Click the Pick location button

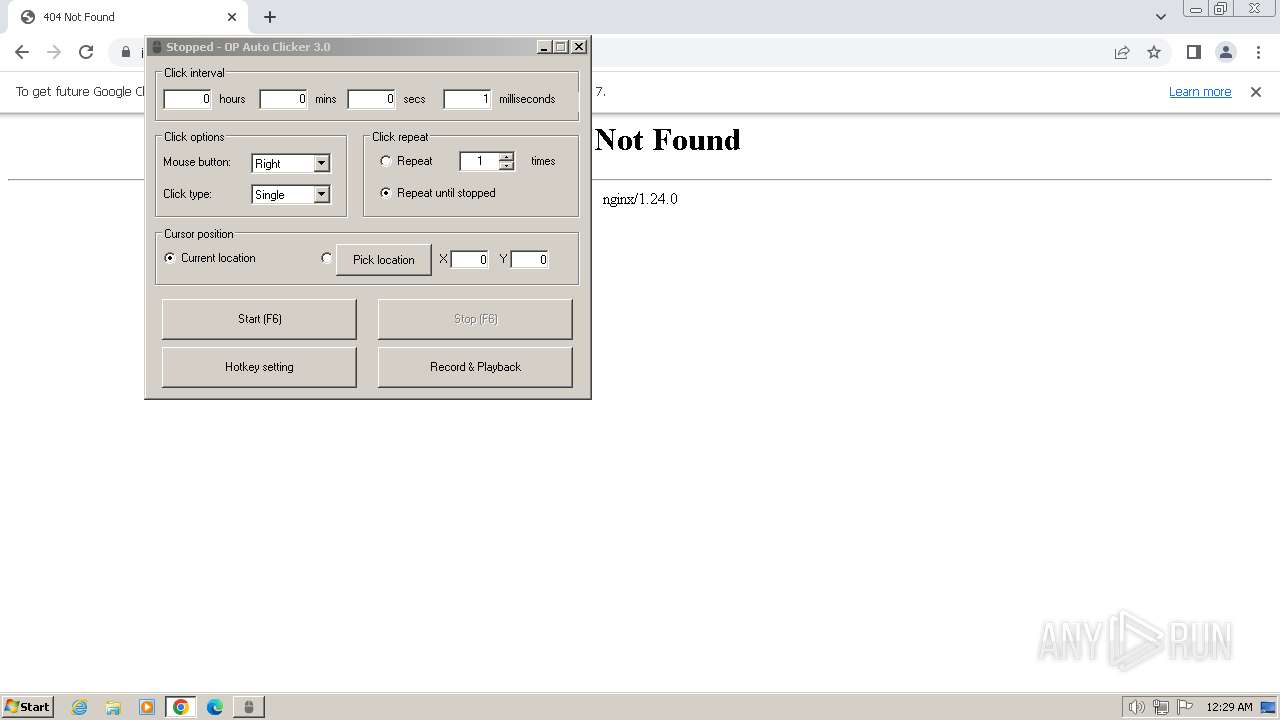[x=384, y=259]
